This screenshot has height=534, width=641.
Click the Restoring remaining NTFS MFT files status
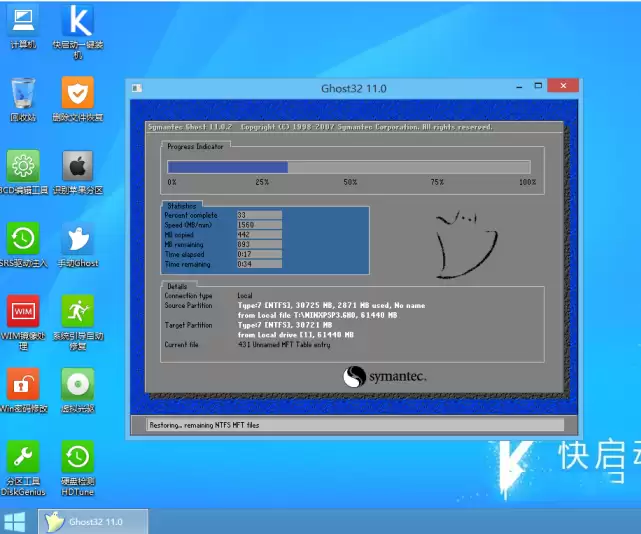204,425
